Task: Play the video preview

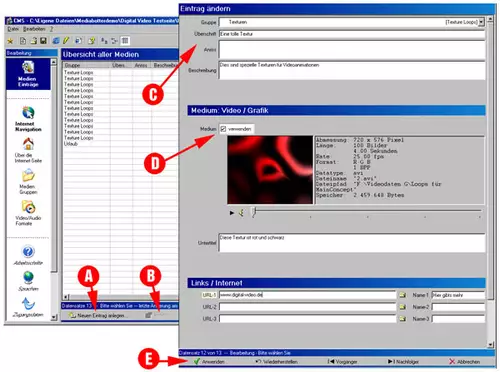Action: pyautogui.click(x=232, y=212)
